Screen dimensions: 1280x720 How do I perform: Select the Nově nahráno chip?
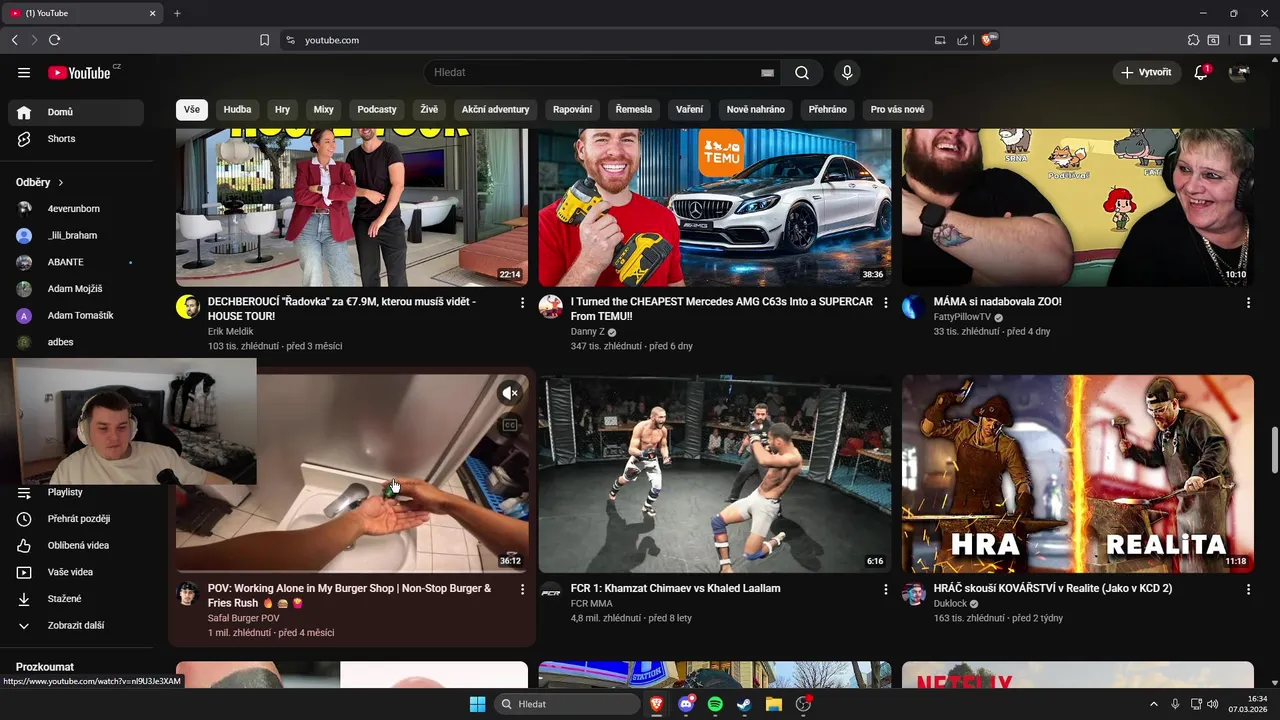[755, 109]
